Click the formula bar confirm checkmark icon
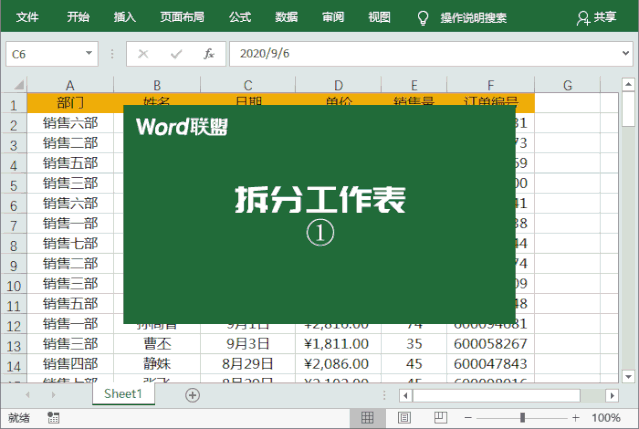 coord(176,54)
